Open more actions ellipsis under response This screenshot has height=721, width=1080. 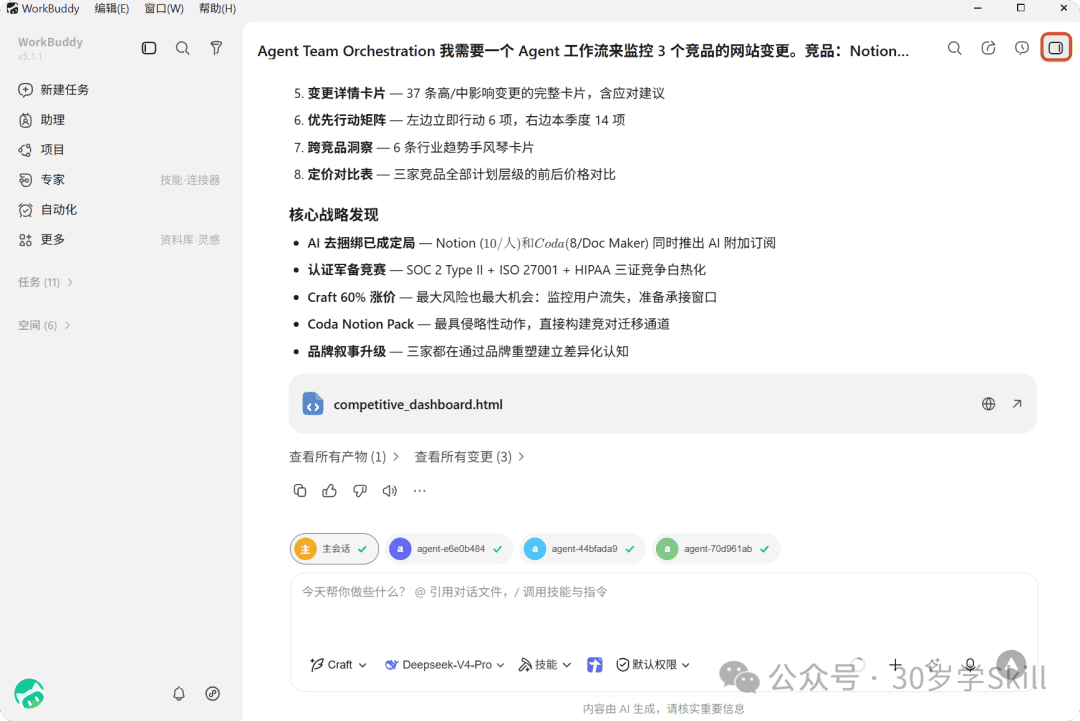[x=419, y=491]
